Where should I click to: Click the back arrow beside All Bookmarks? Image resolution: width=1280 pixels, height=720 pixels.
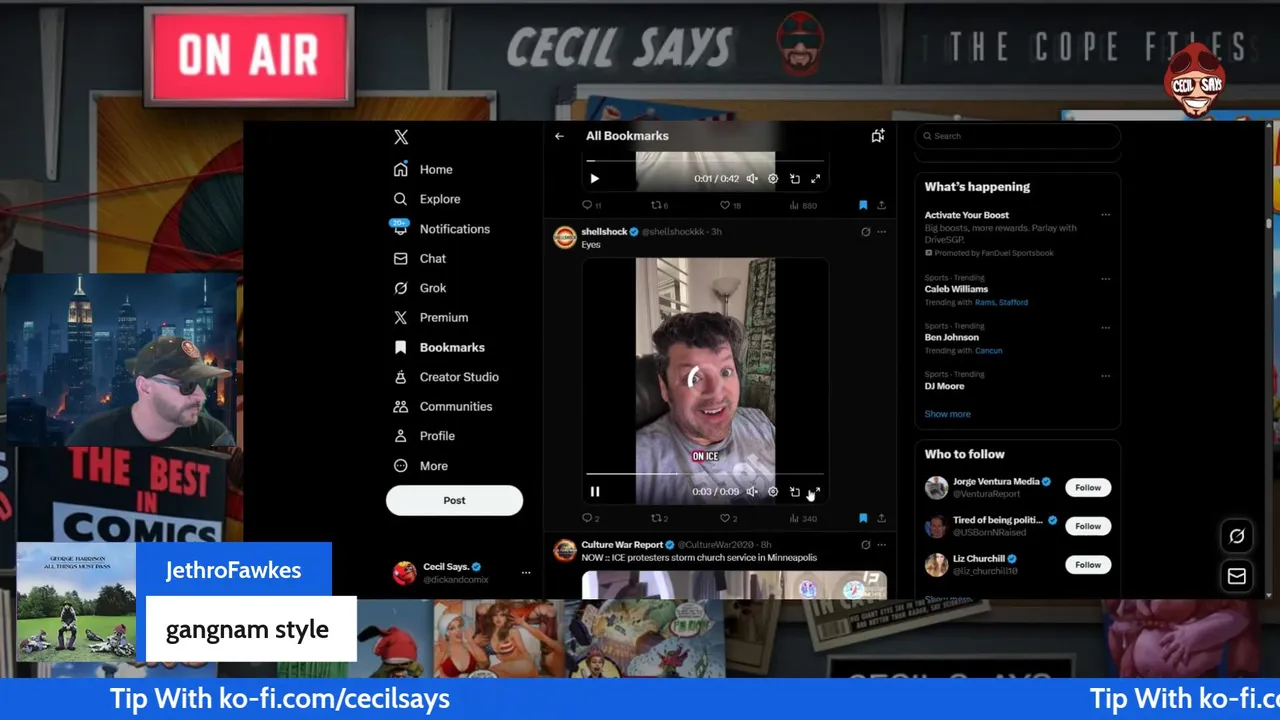tap(560, 136)
